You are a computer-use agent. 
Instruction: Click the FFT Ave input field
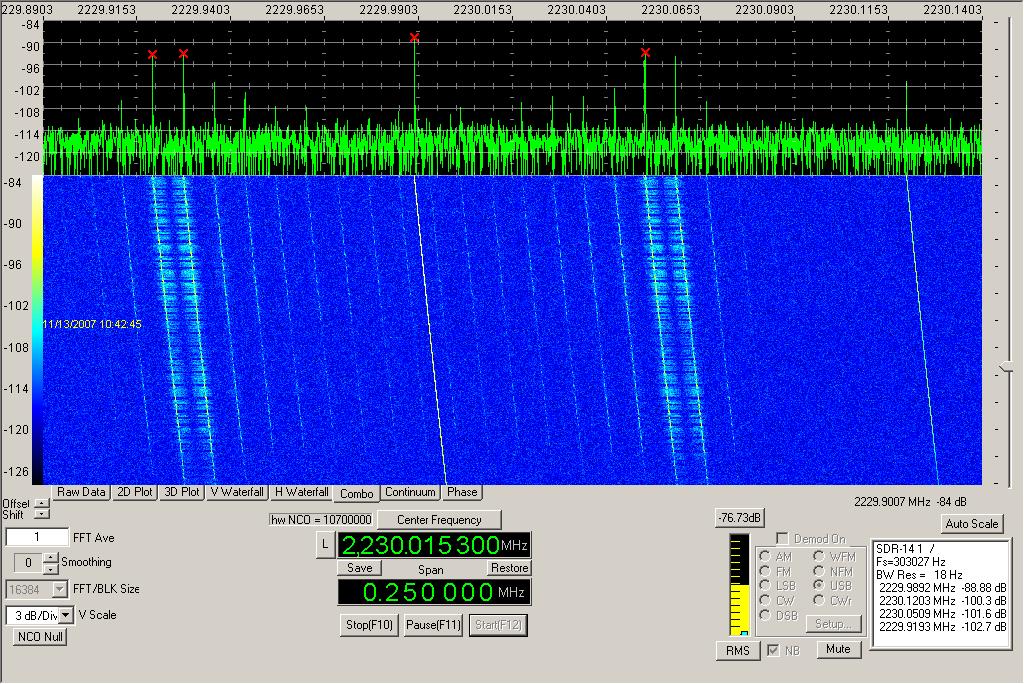[37, 538]
